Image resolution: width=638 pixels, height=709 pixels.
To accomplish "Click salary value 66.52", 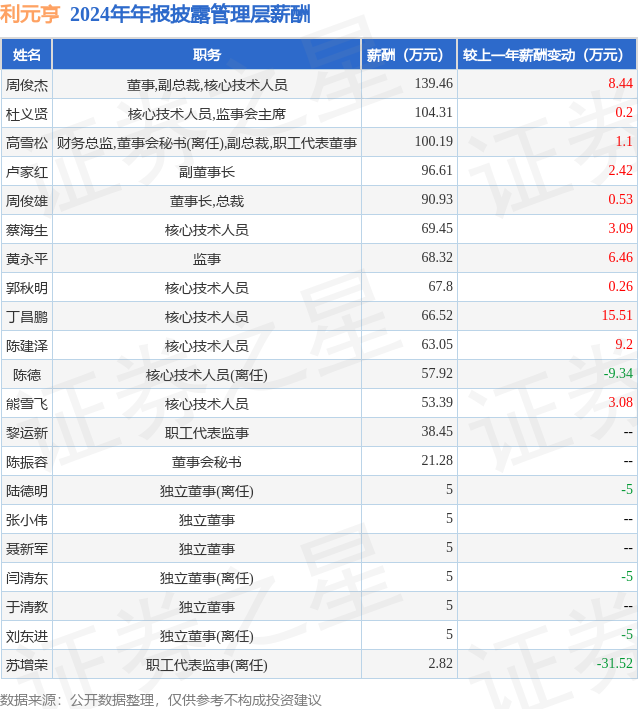I will tap(437, 315).
